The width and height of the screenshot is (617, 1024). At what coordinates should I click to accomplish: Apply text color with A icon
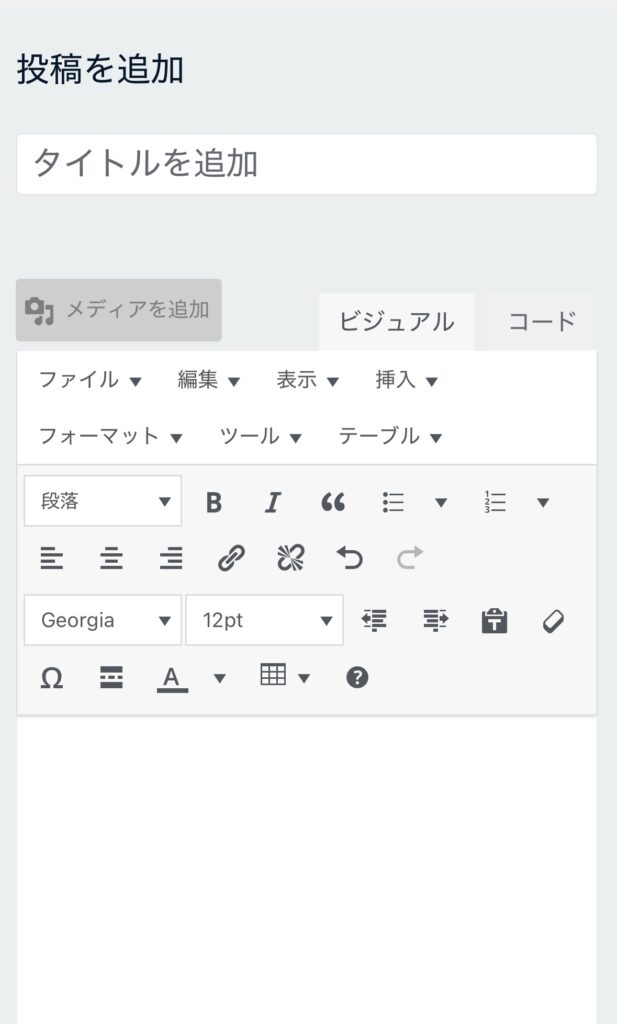coord(172,678)
